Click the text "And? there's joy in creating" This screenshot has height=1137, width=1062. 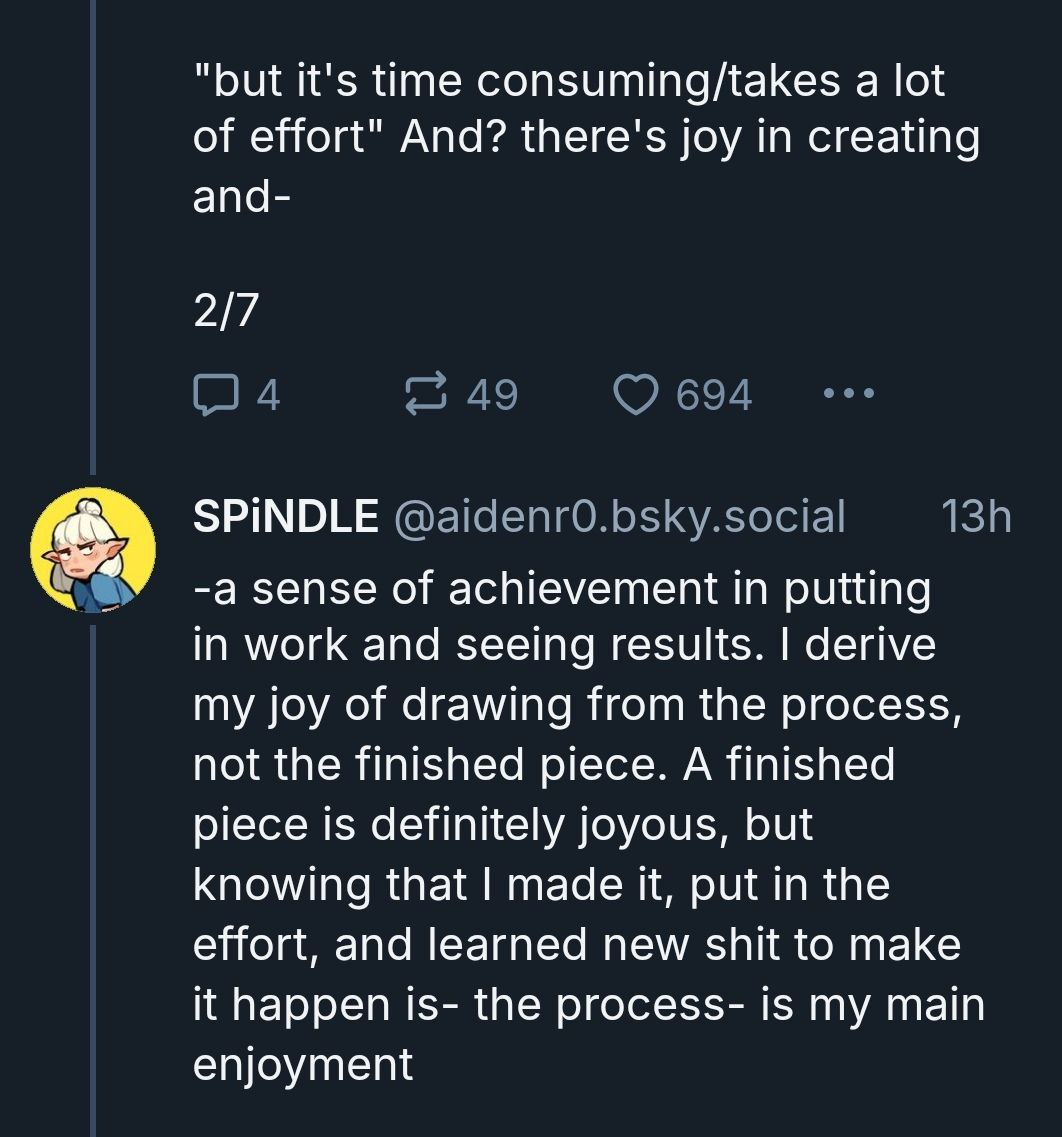tap(690, 139)
